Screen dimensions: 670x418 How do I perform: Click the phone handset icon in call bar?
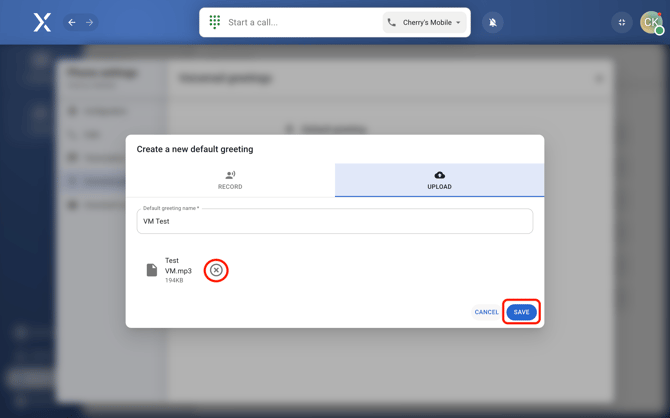(x=392, y=22)
